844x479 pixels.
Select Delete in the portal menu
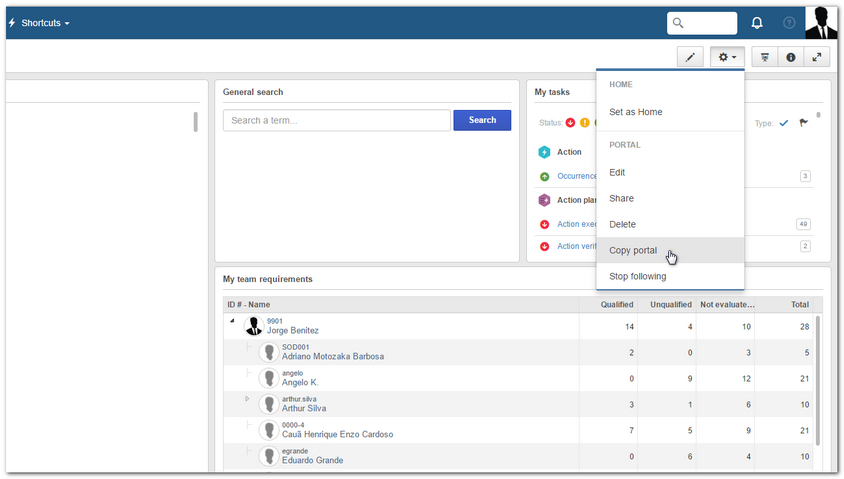(670, 224)
